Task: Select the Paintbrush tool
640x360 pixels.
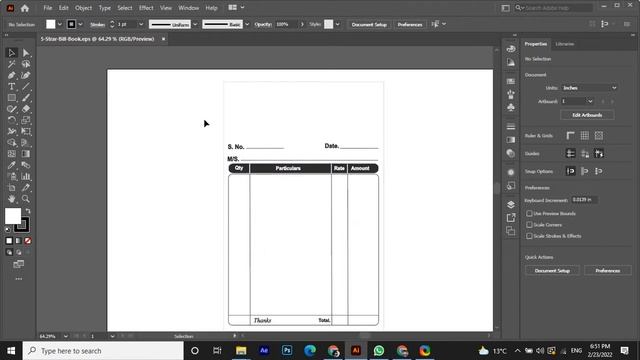Action: click(x=26, y=98)
